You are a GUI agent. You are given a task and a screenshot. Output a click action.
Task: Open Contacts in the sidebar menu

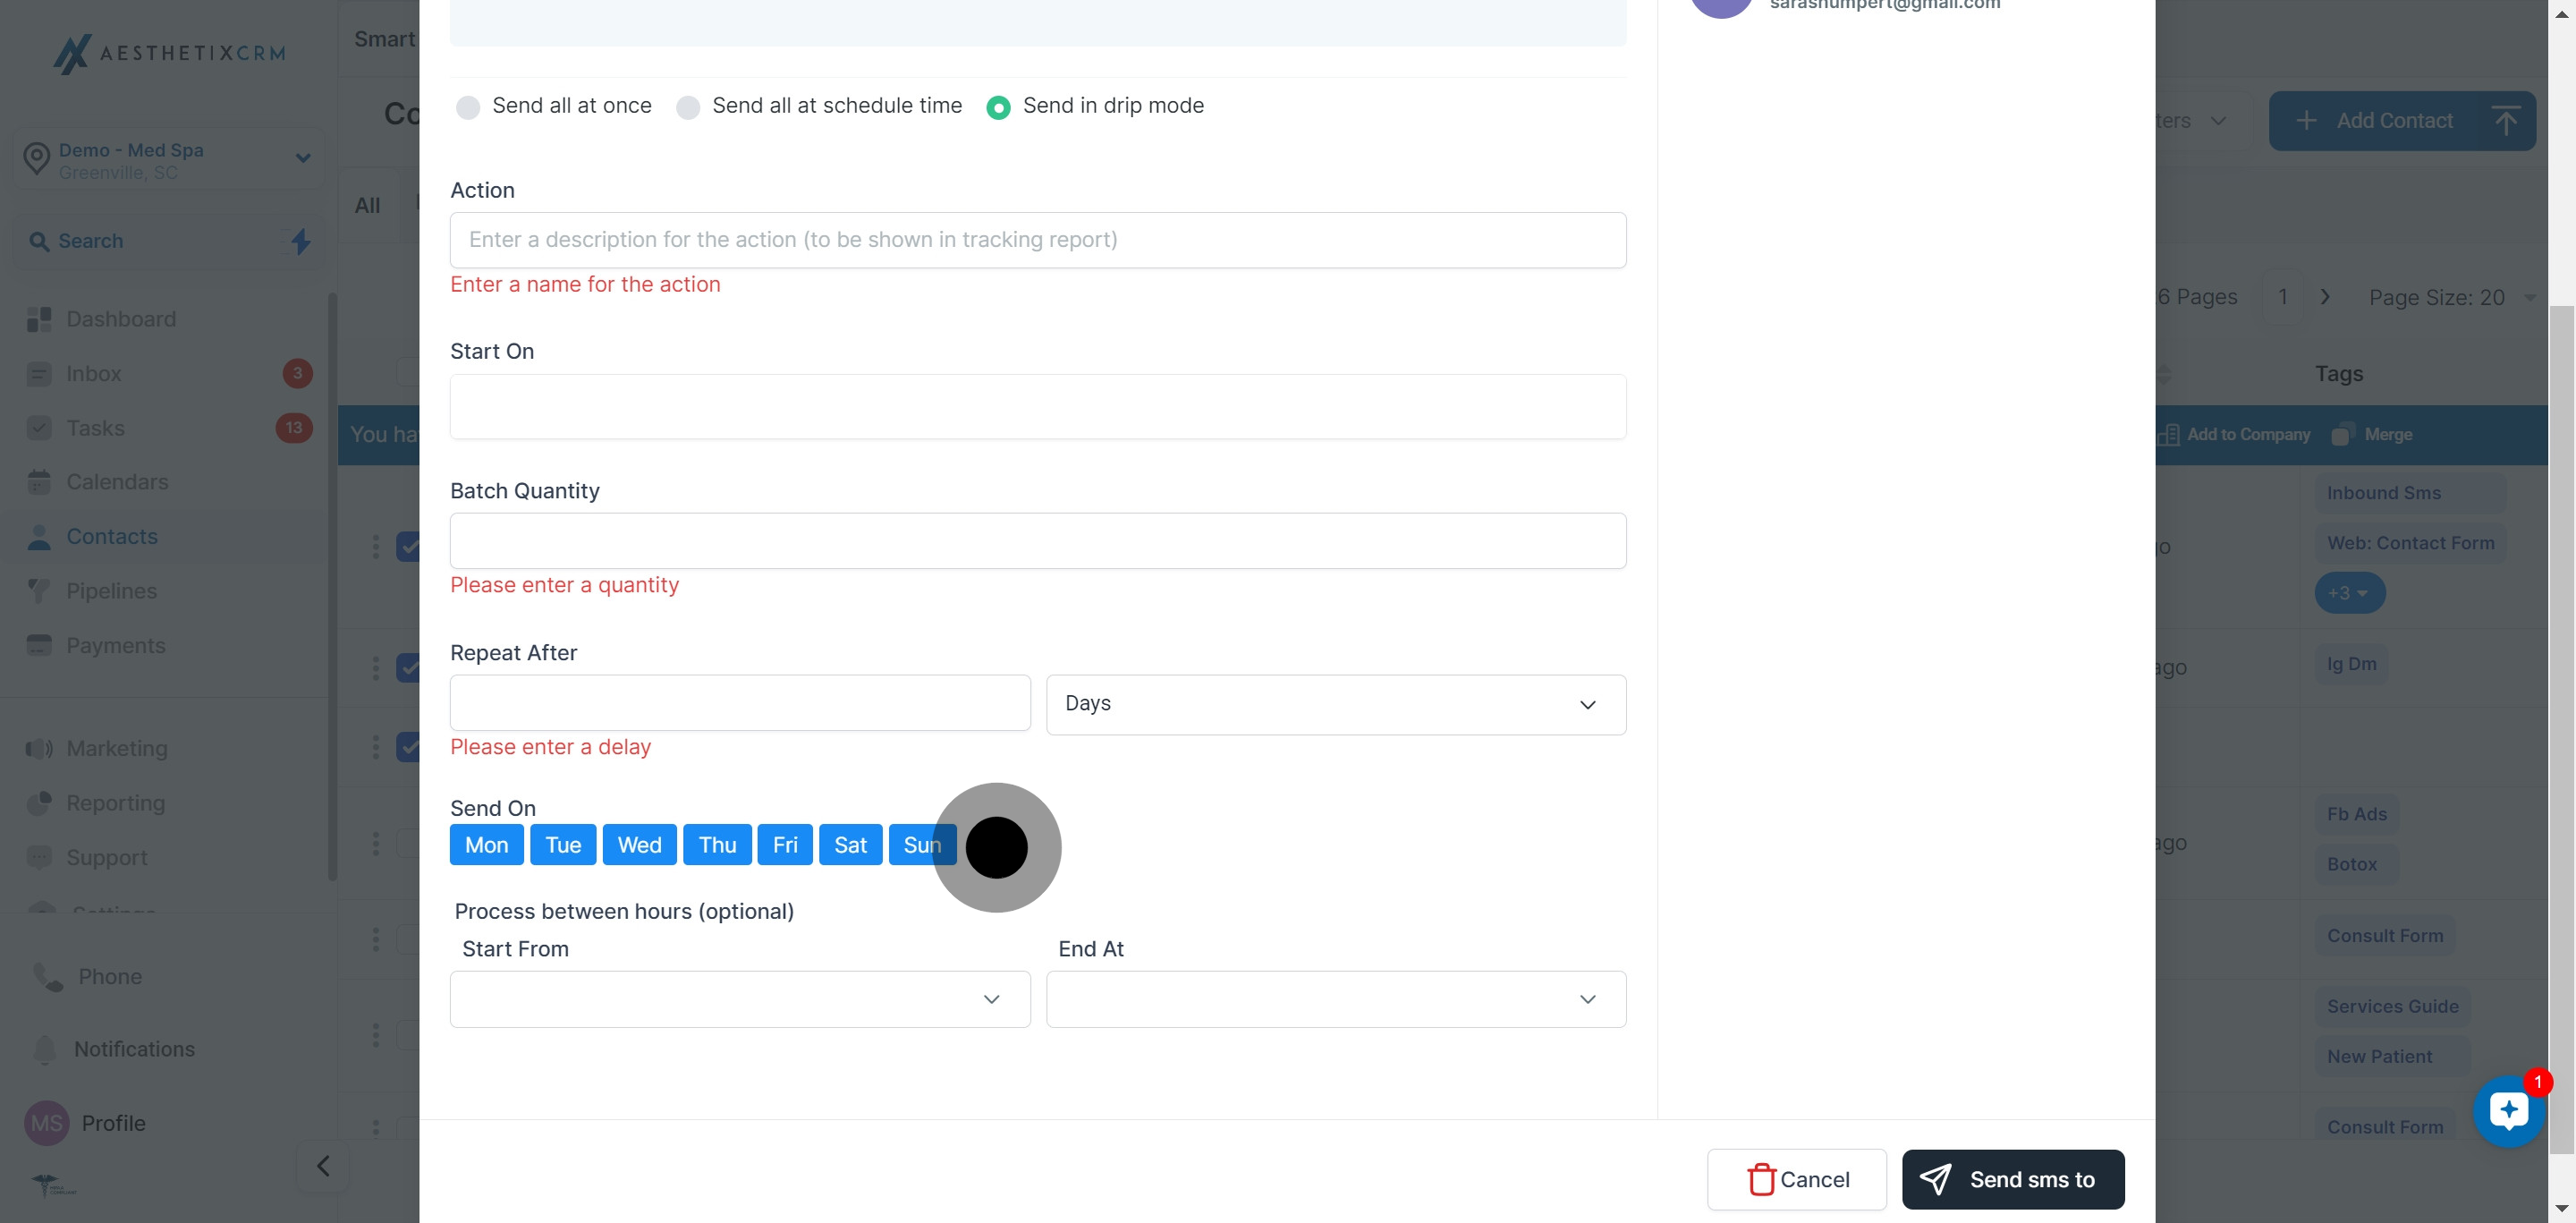112,537
